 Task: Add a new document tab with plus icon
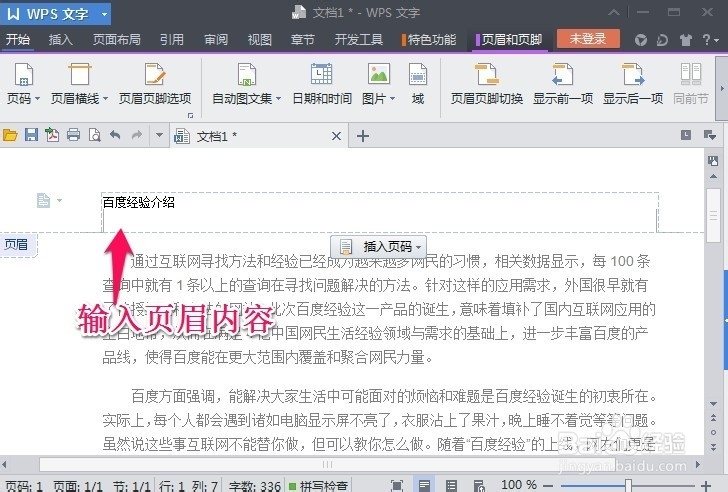363,136
